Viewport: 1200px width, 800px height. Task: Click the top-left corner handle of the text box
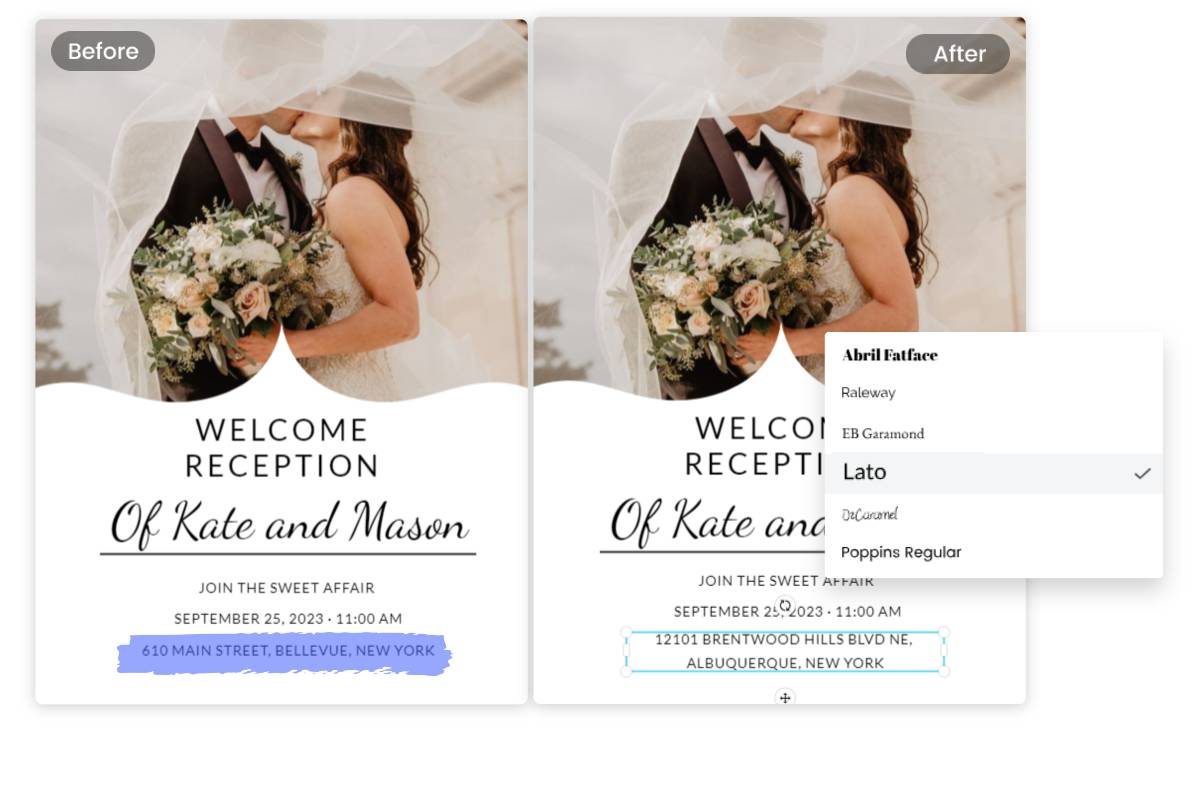[627, 631]
